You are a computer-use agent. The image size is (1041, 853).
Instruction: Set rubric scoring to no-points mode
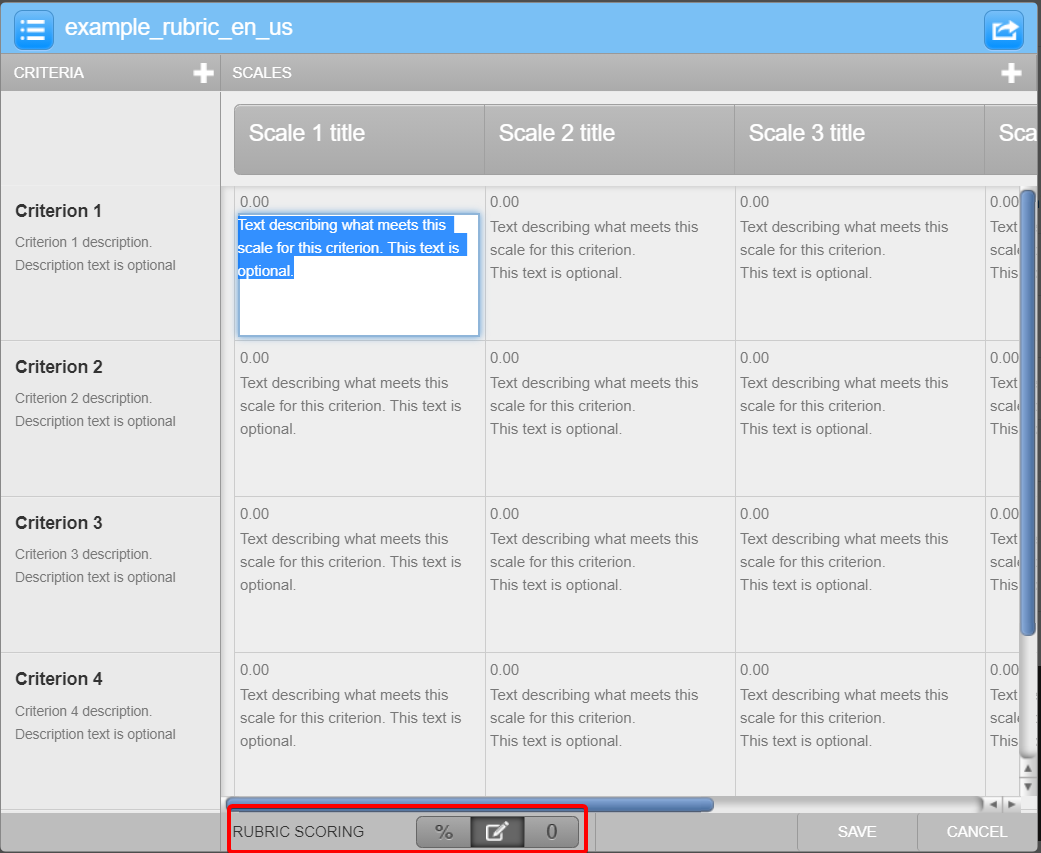tap(551, 832)
